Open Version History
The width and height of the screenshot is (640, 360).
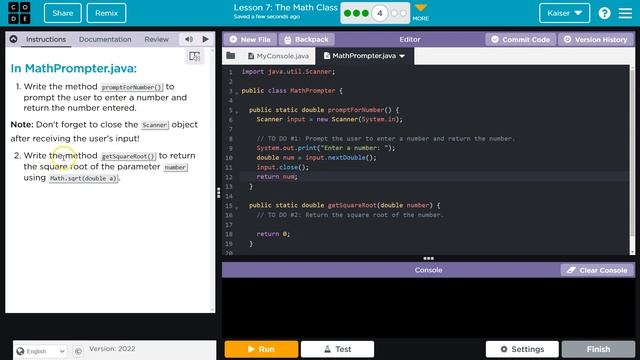tap(596, 39)
